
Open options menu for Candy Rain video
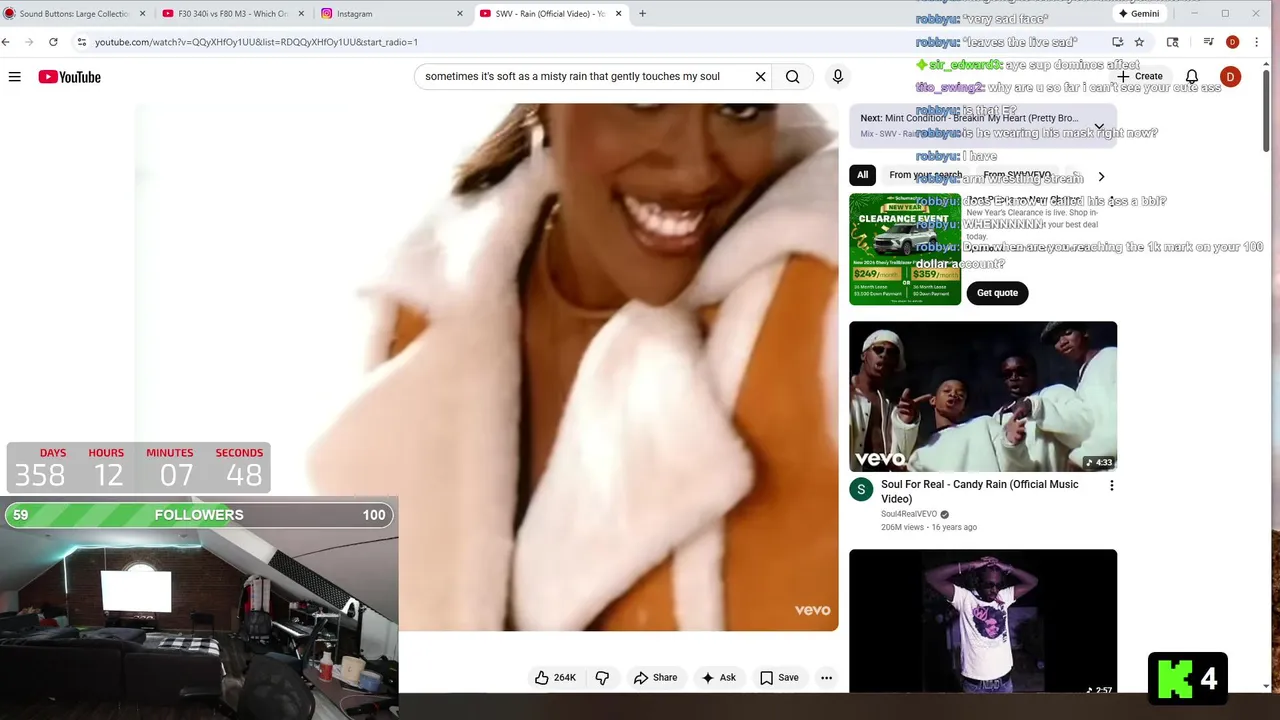point(1111,486)
